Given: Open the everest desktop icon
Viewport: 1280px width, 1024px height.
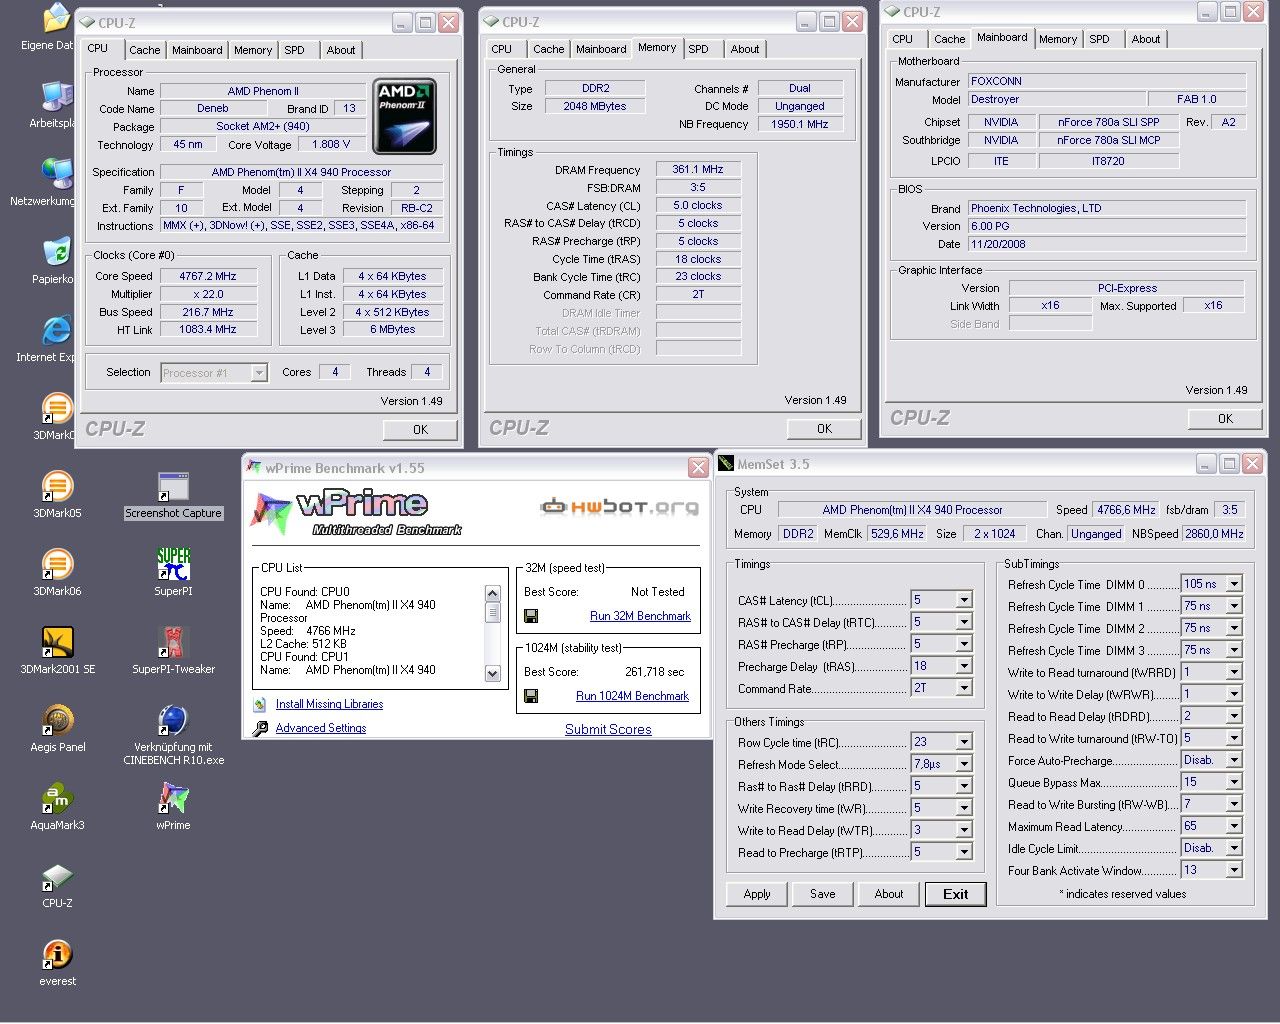Looking at the screenshot, I should pyautogui.click(x=57, y=955).
